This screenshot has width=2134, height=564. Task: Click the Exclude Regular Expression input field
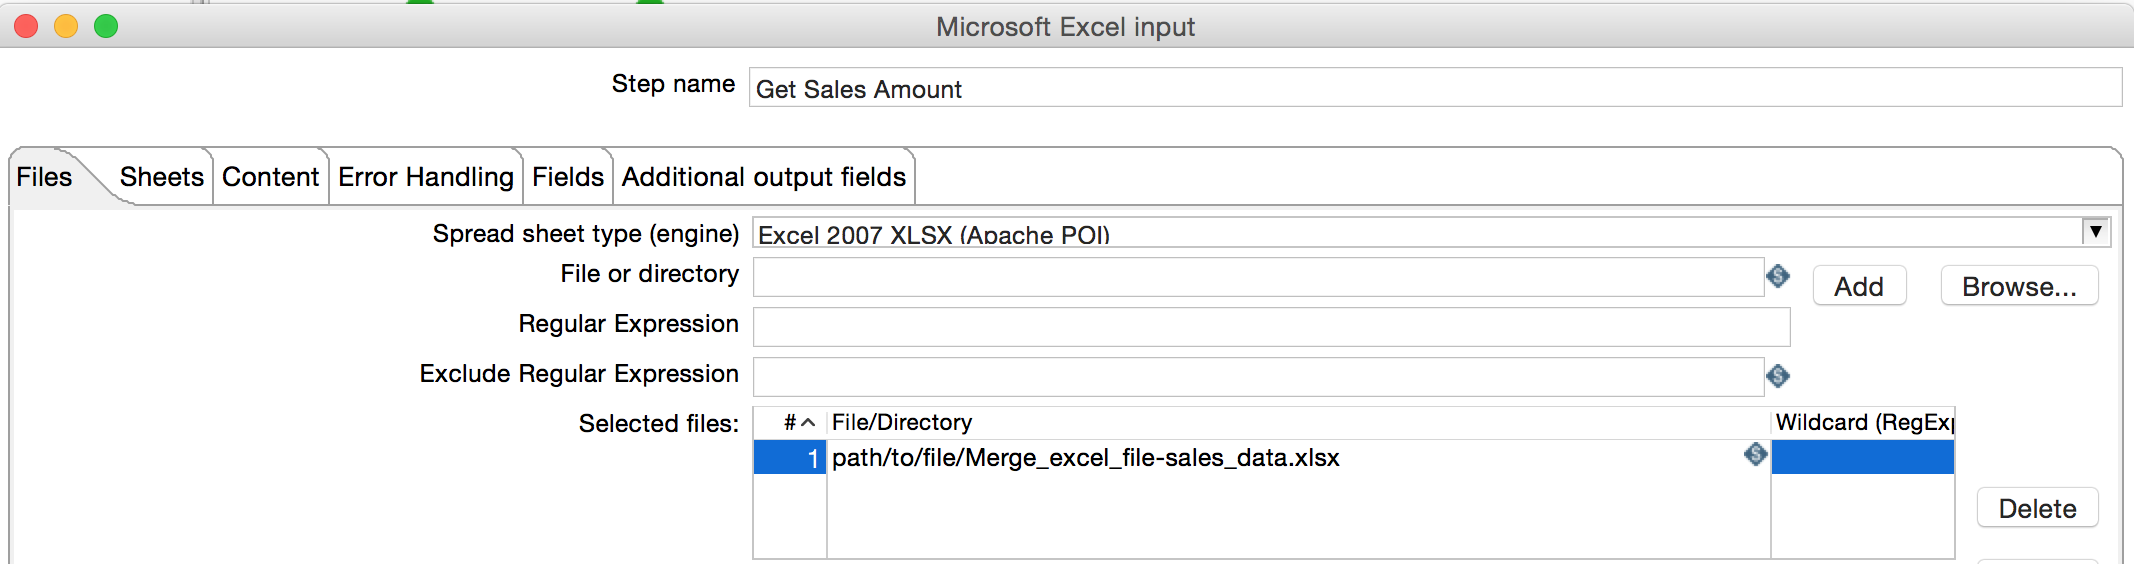click(1257, 377)
